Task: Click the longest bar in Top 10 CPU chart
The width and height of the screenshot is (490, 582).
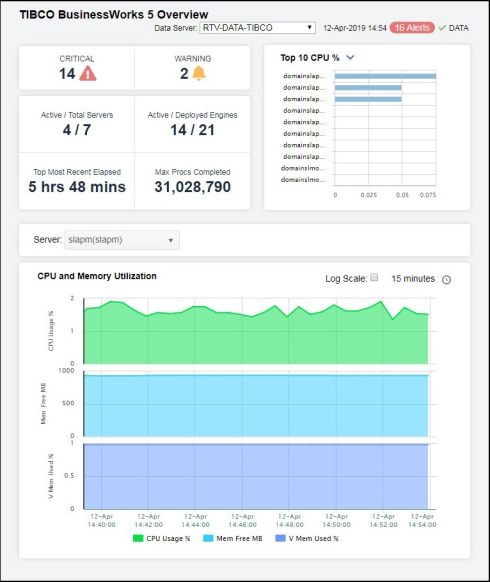Action: (385, 76)
